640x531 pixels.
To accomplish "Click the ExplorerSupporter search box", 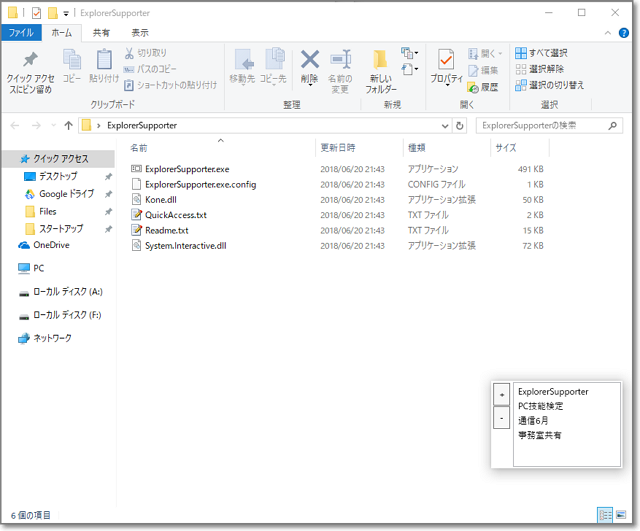I will 540,126.
